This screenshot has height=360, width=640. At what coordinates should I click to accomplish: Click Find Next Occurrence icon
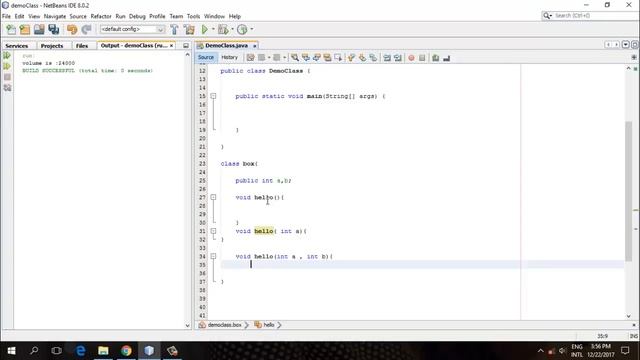pyautogui.click(x=317, y=58)
